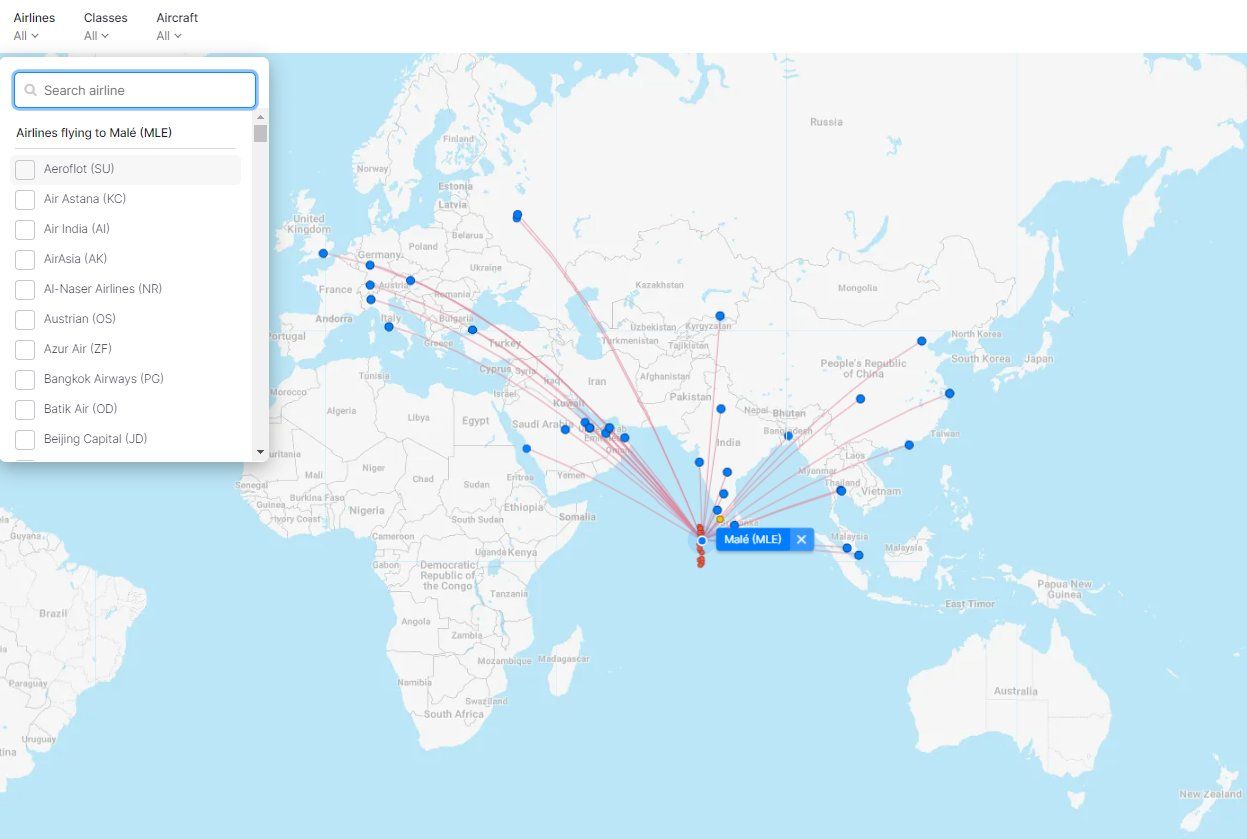Click the yellow airport marker near Sri Lanka

click(720, 519)
